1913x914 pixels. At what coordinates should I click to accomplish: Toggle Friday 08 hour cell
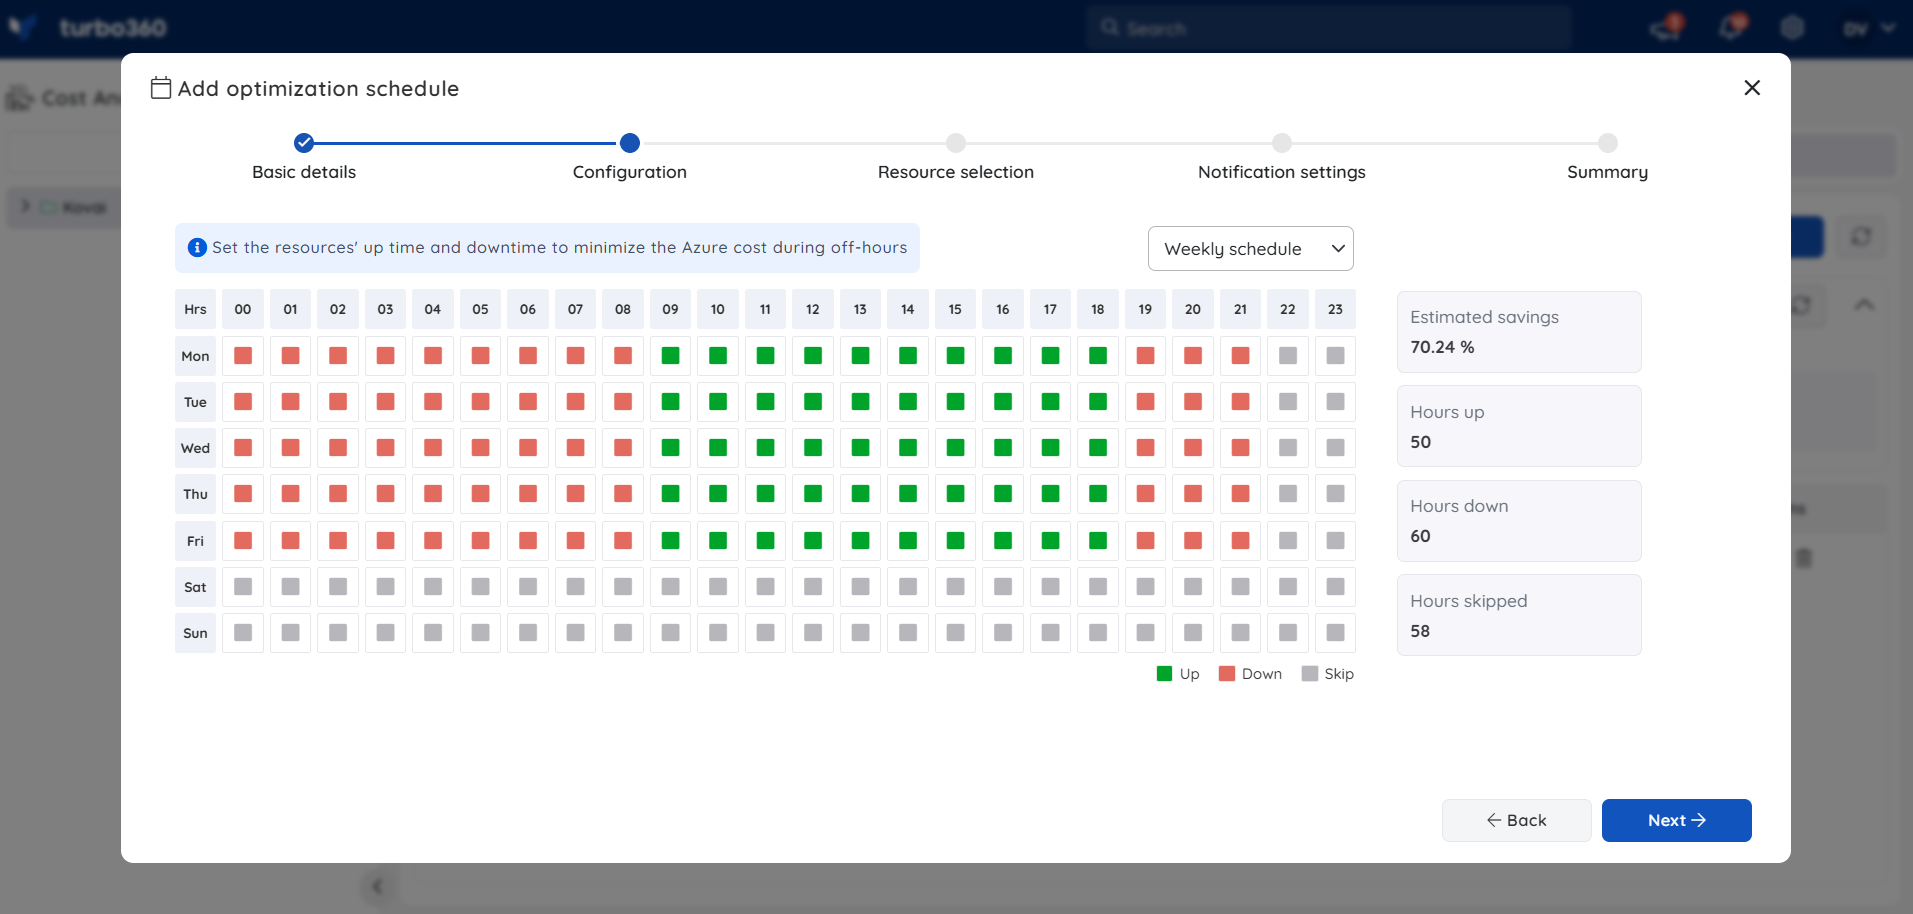tap(623, 541)
